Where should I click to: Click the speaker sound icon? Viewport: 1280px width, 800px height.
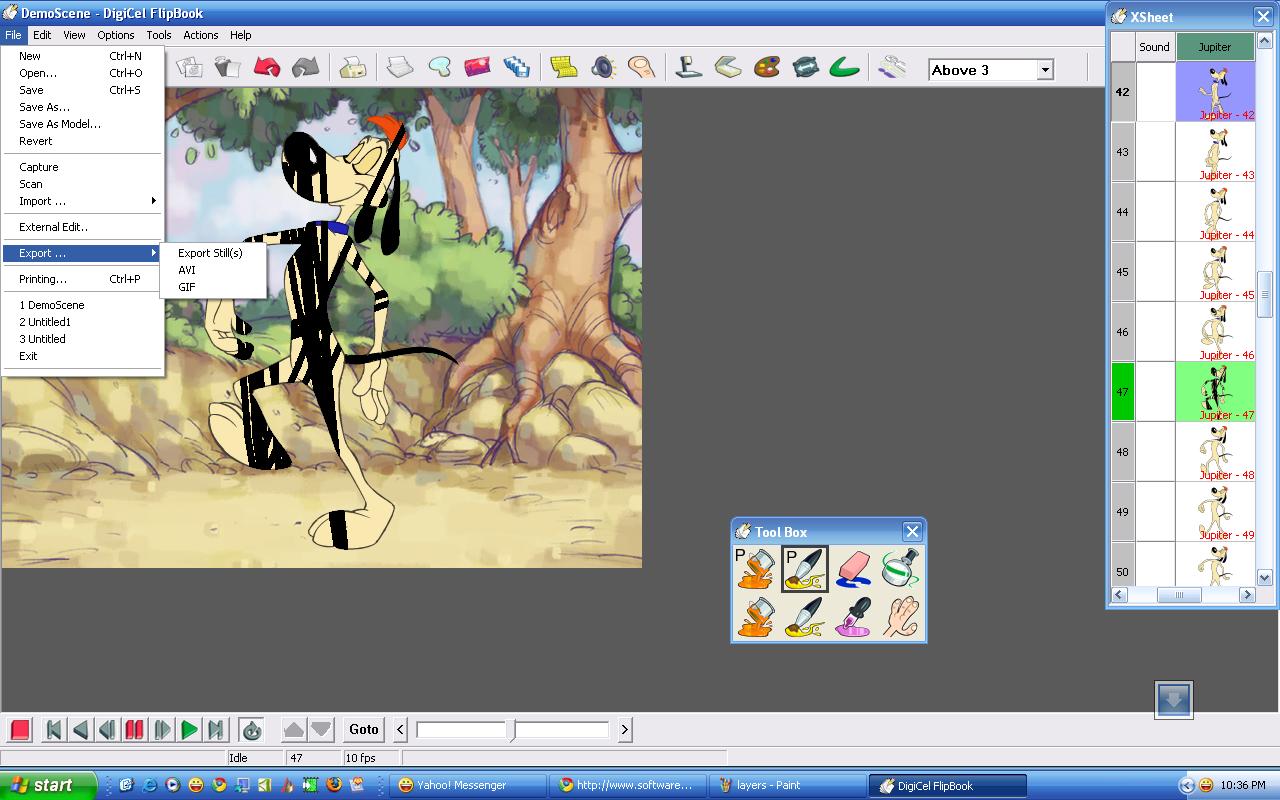coord(602,67)
